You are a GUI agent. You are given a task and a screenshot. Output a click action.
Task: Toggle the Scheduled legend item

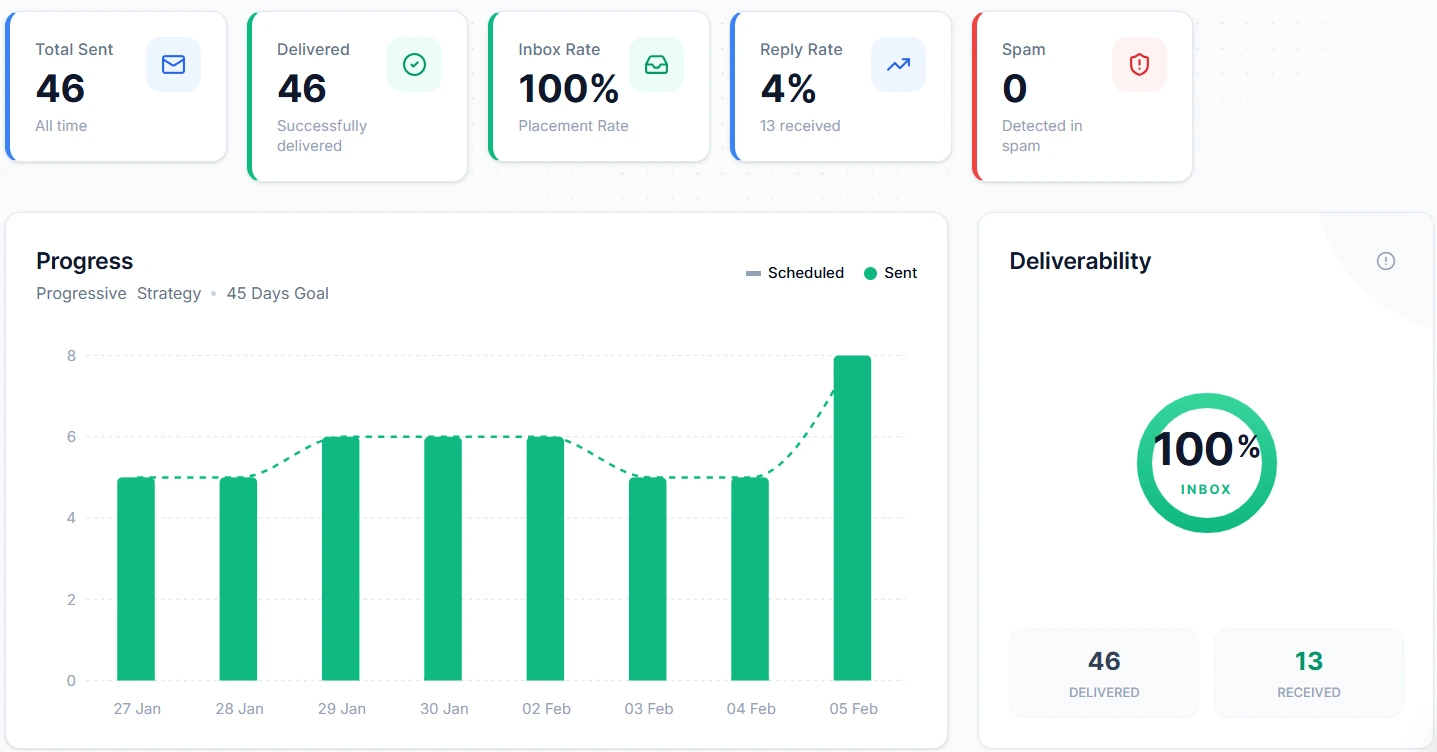pos(795,273)
